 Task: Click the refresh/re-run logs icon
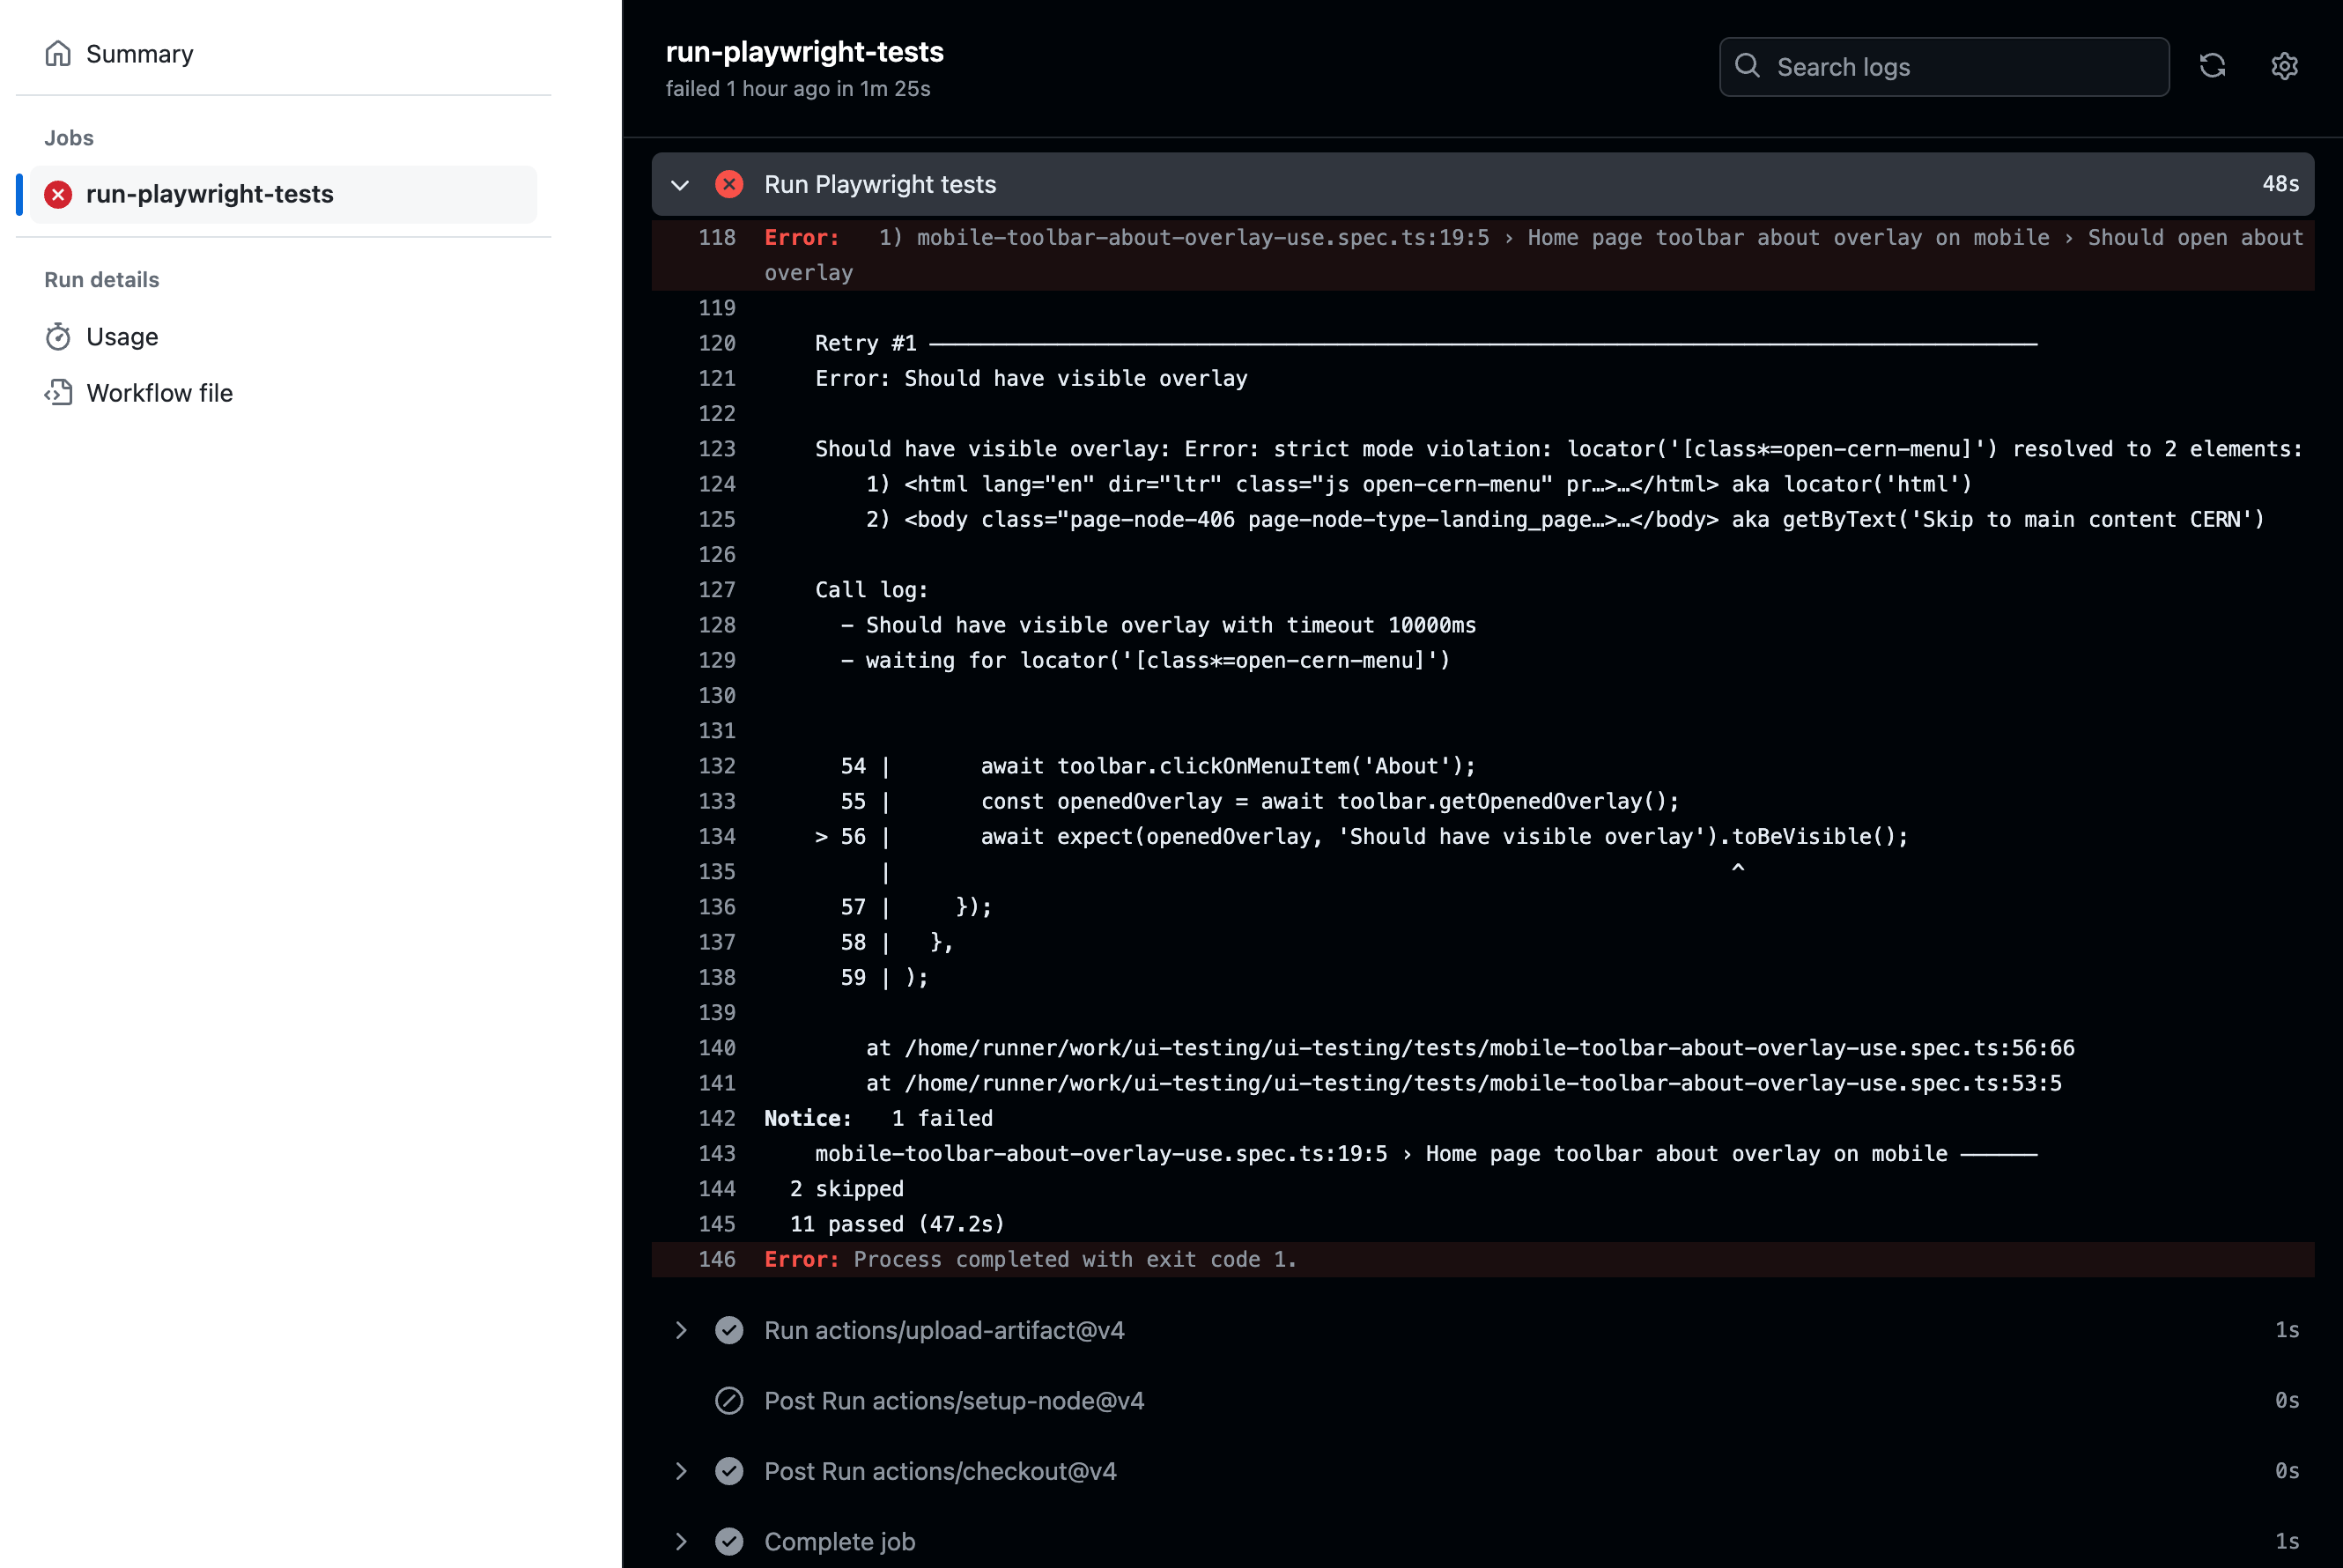(x=2212, y=66)
